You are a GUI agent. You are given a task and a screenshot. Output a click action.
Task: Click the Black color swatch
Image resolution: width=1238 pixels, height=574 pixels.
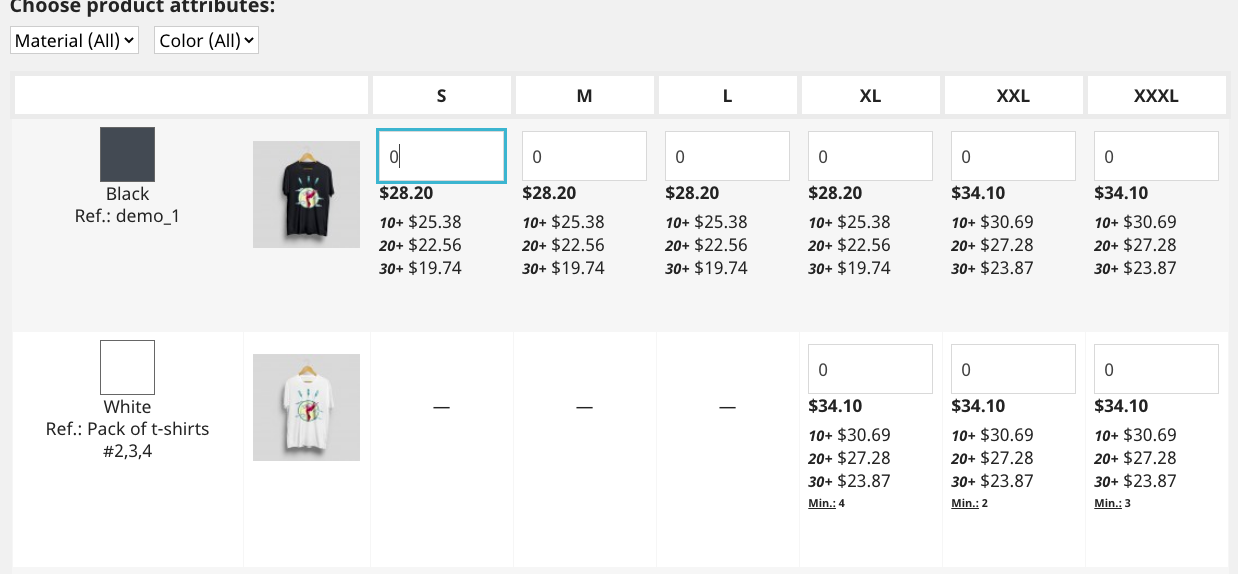127,154
